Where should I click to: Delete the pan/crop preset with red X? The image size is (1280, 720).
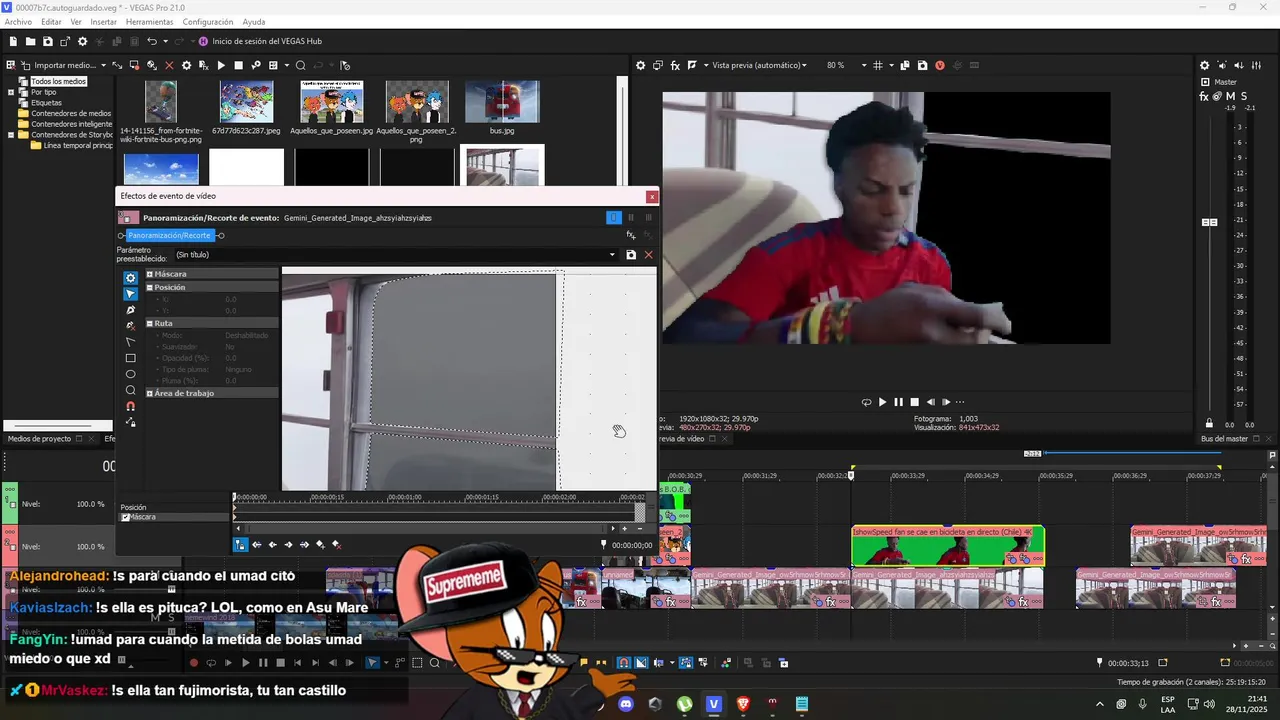click(x=648, y=255)
